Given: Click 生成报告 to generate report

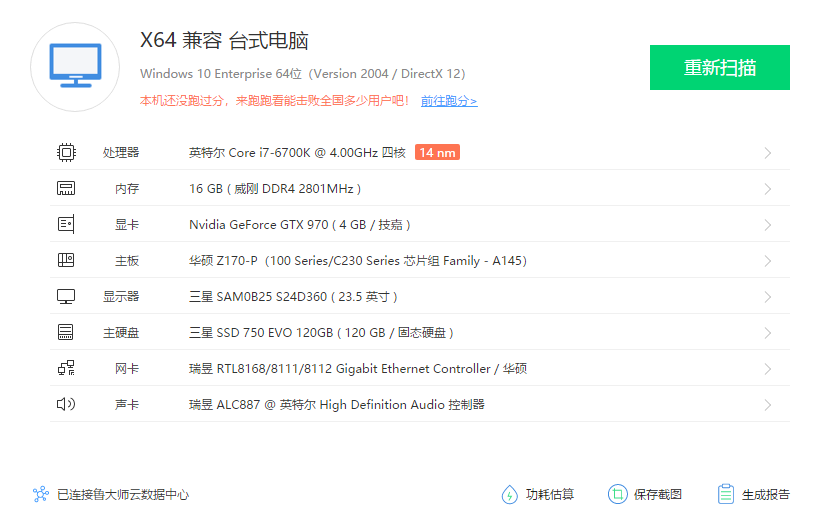Looking at the screenshot, I should coord(754,494).
